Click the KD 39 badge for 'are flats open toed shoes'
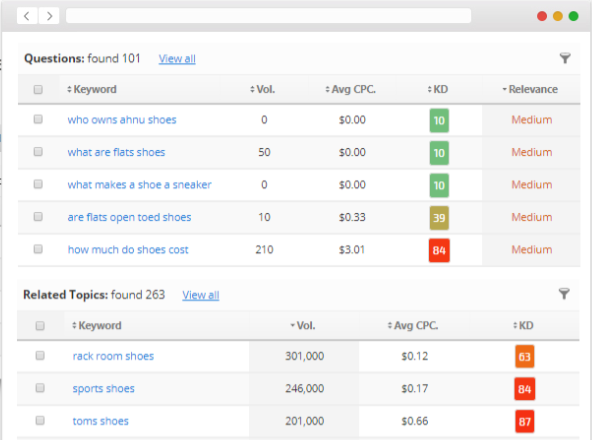 pyautogui.click(x=439, y=218)
